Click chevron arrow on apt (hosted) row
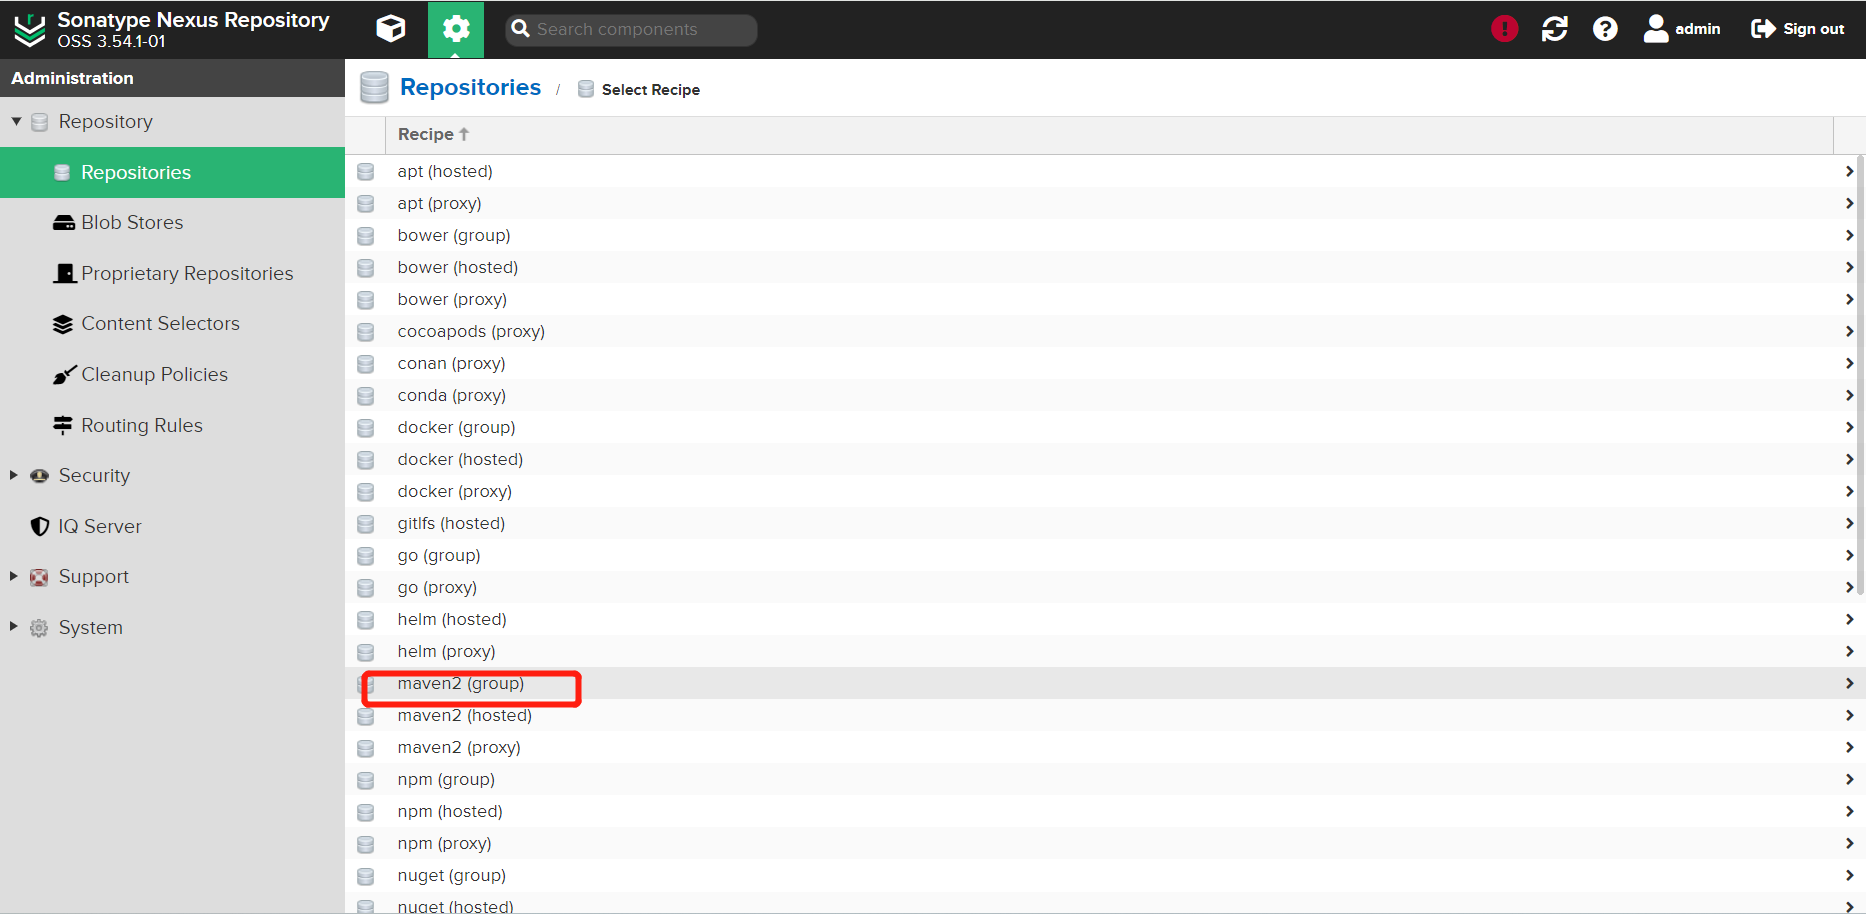Image resolution: width=1866 pixels, height=914 pixels. [x=1849, y=171]
